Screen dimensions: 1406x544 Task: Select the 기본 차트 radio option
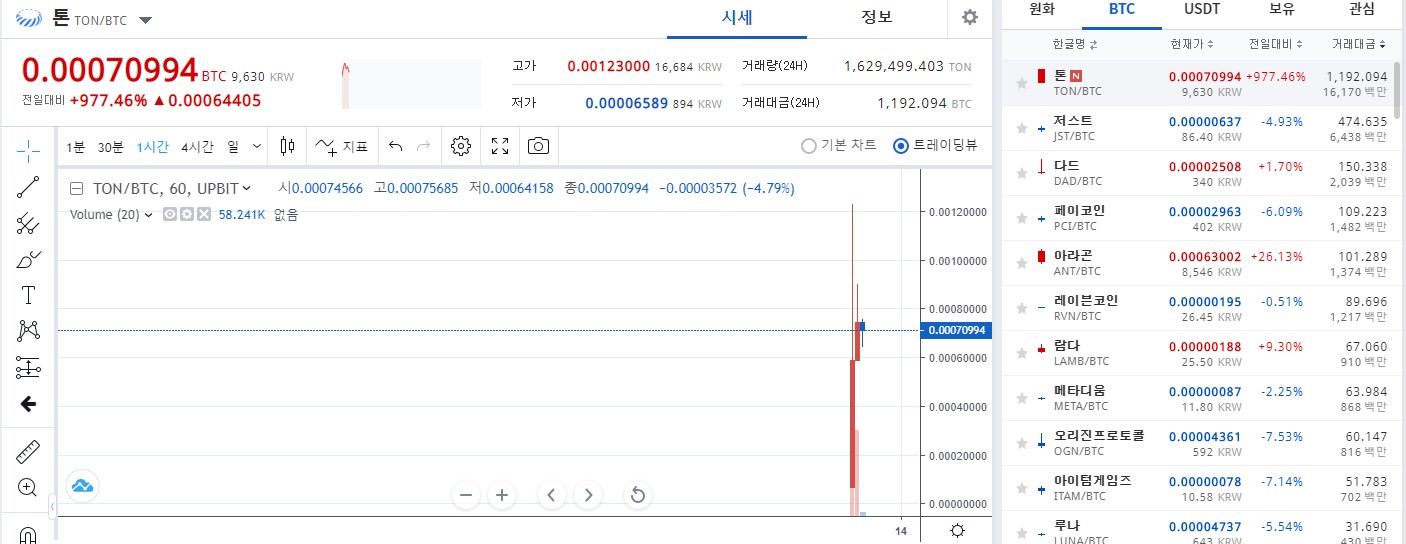(x=839, y=145)
